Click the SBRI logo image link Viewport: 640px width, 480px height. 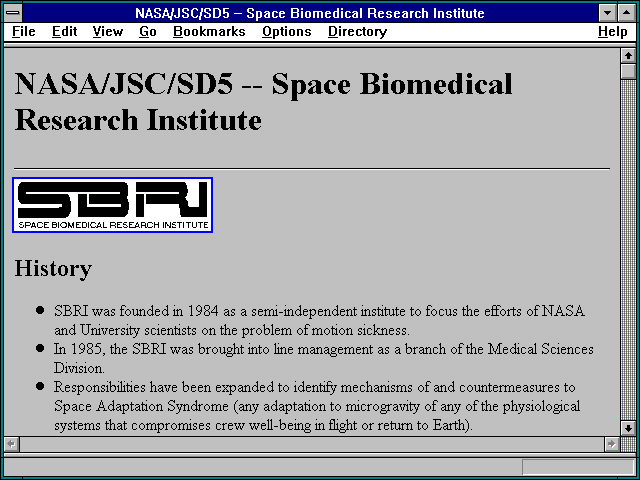(113, 205)
